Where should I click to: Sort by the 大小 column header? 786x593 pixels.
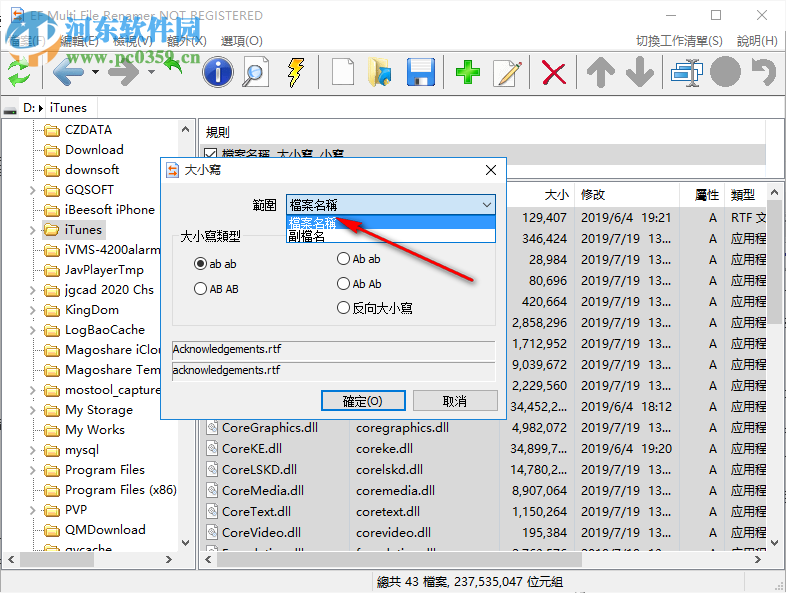(x=541, y=194)
